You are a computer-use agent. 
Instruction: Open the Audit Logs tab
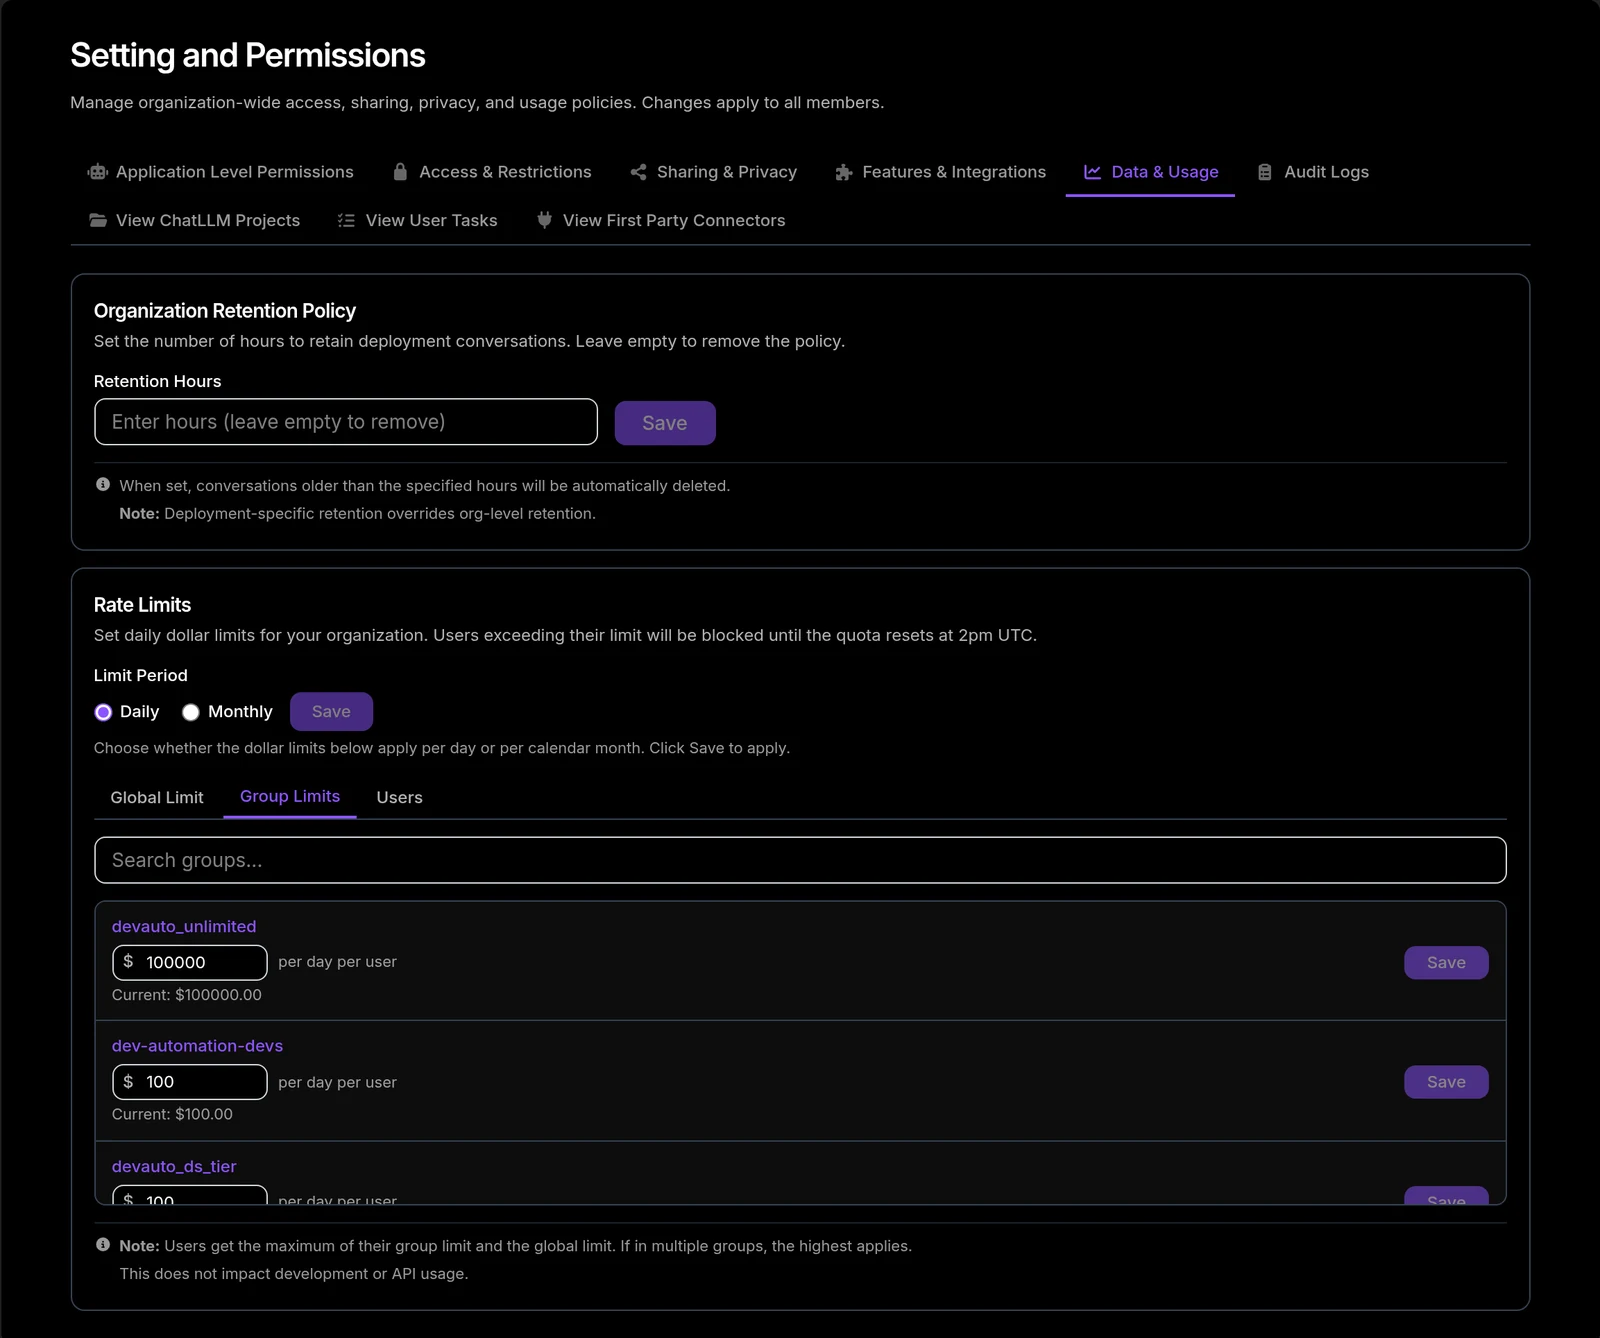click(1313, 172)
